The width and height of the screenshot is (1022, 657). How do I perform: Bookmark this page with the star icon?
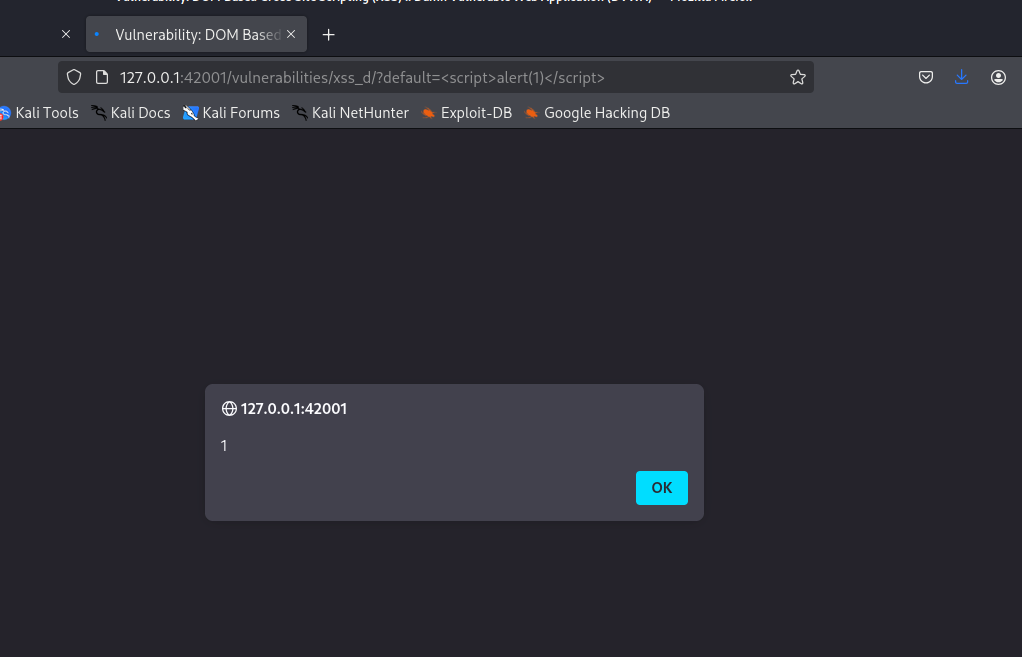tap(798, 78)
